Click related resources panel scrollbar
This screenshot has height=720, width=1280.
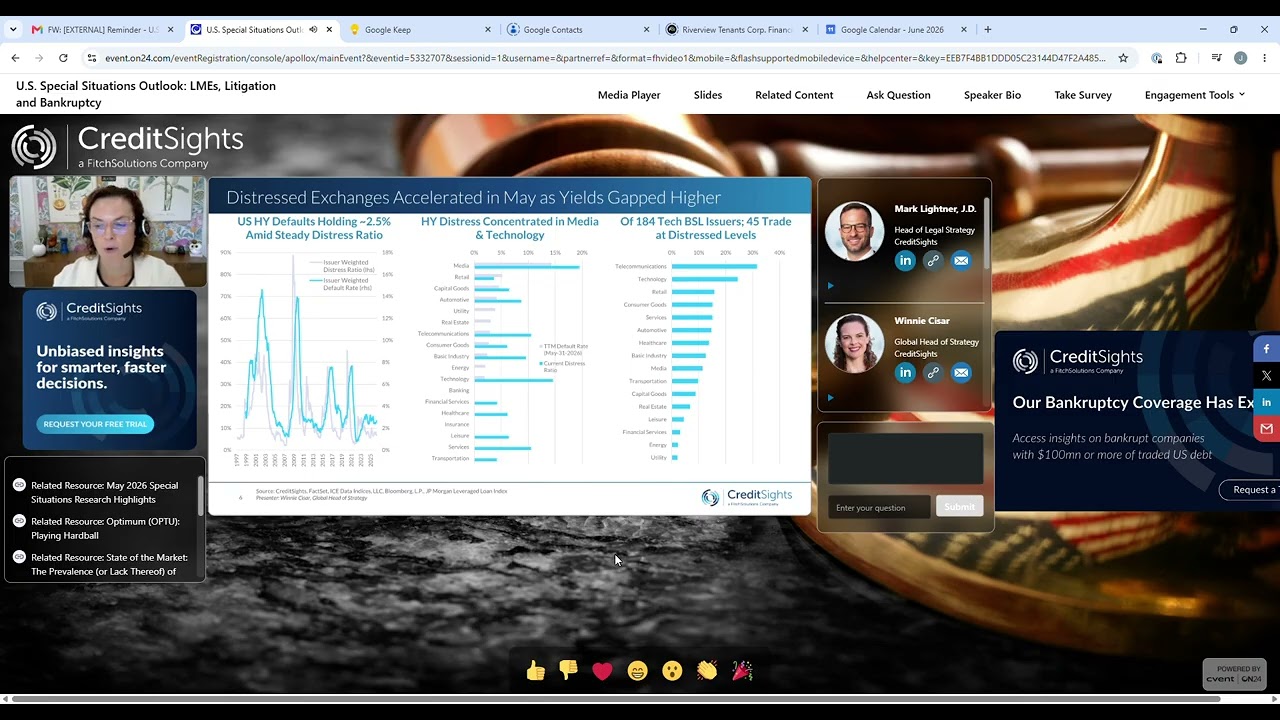[201, 497]
